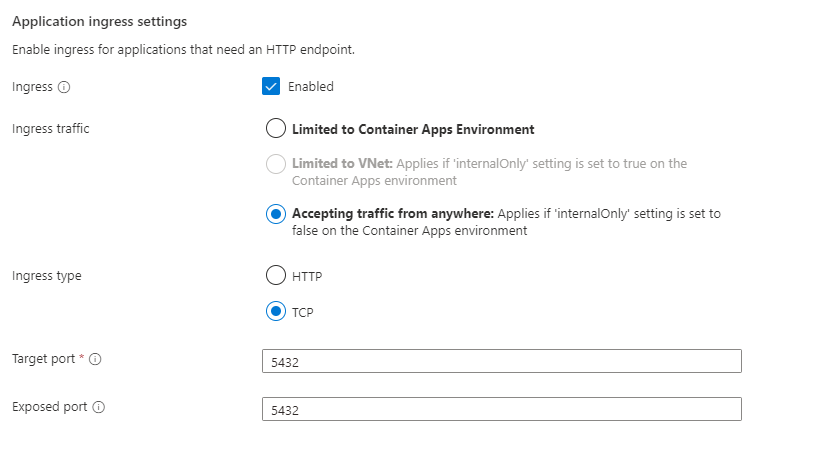Screen dimensions: 830x472
Task: Uncheck the Ingress Enabled checkbox
Action: click(x=271, y=86)
